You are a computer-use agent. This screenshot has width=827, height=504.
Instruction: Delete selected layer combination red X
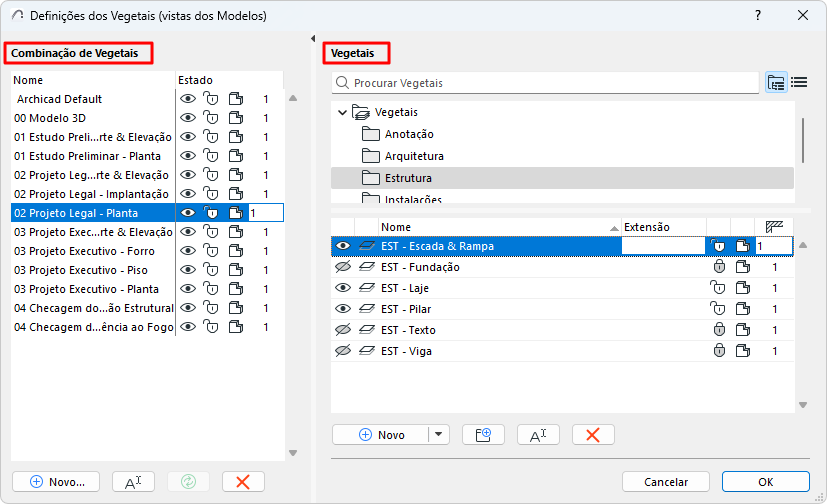tap(243, 482)
